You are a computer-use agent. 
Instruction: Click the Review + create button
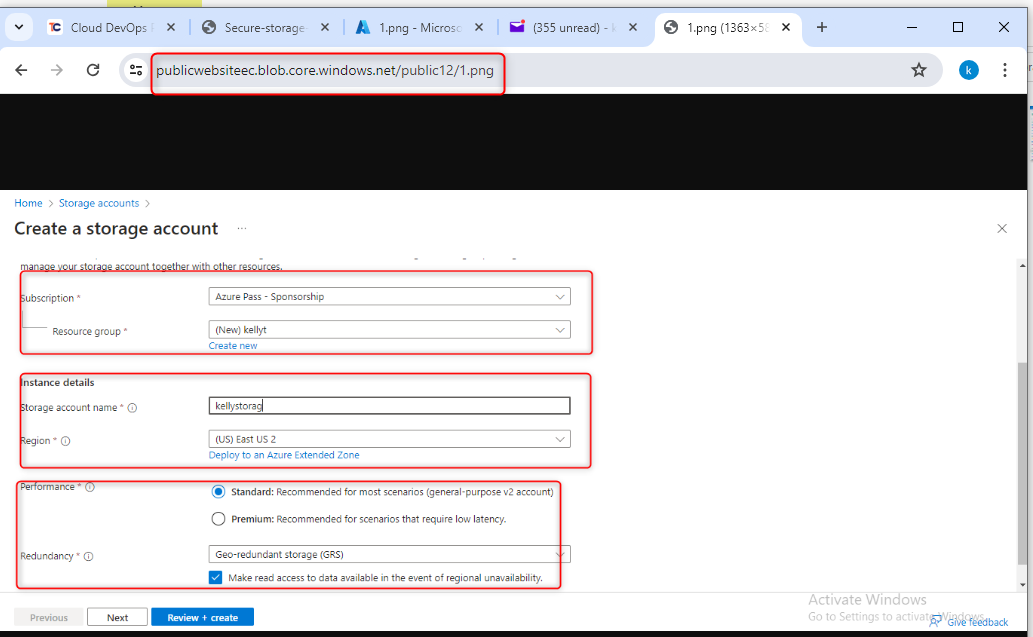click(x=202, y=617)
